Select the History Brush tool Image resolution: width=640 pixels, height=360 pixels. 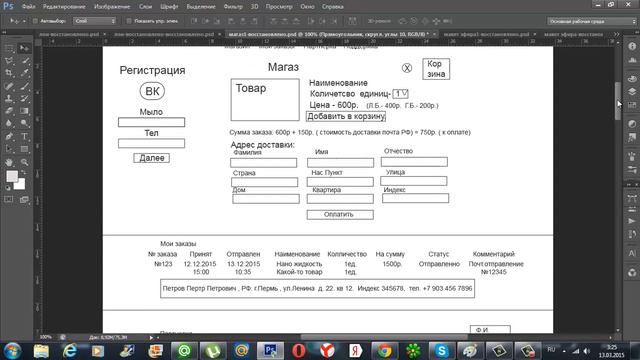click(24, 98)
